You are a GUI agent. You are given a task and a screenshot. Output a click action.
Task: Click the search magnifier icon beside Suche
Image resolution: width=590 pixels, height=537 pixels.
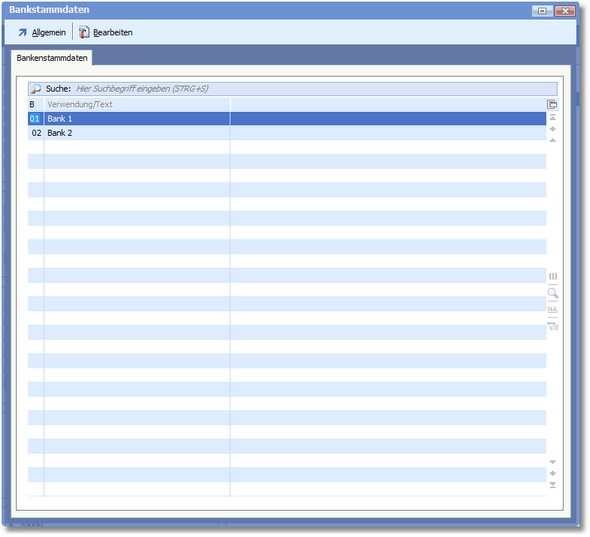(36, 89)
